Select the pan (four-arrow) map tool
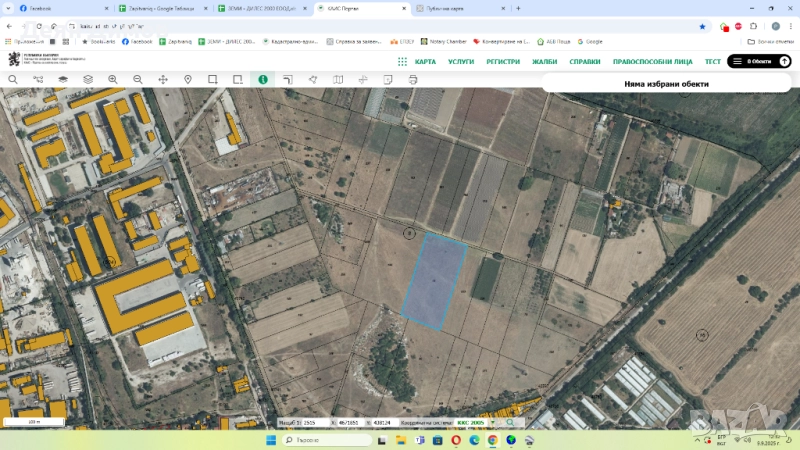800x450 pixels. tap(163, 79)
